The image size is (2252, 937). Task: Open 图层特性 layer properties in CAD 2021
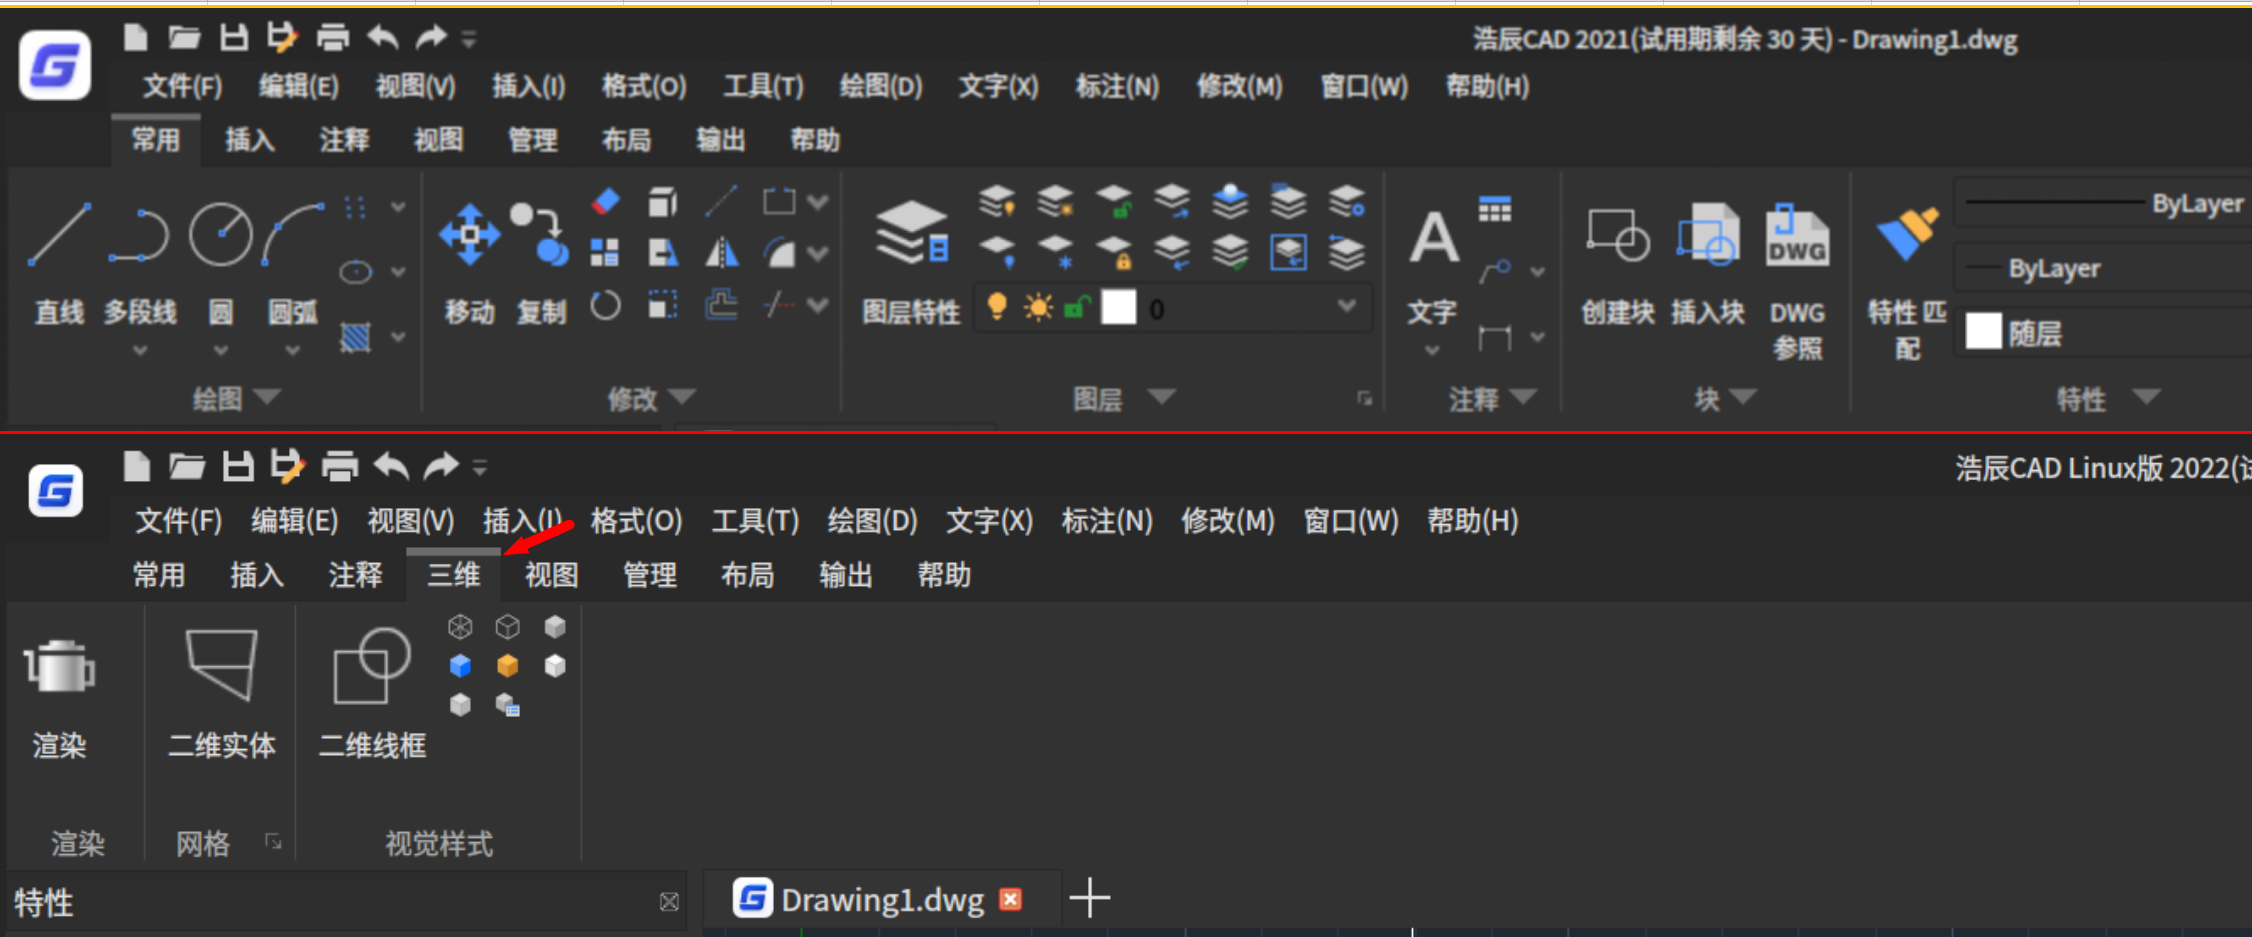[911, 262]
